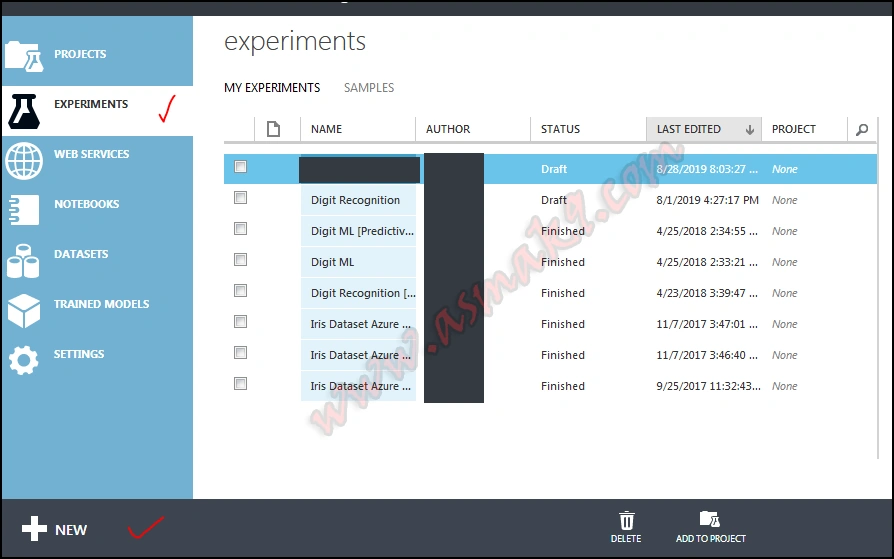Check the box for the highlighted Draft row
Image resolution: width=894 pixels, height=559 pixels.
241,167
